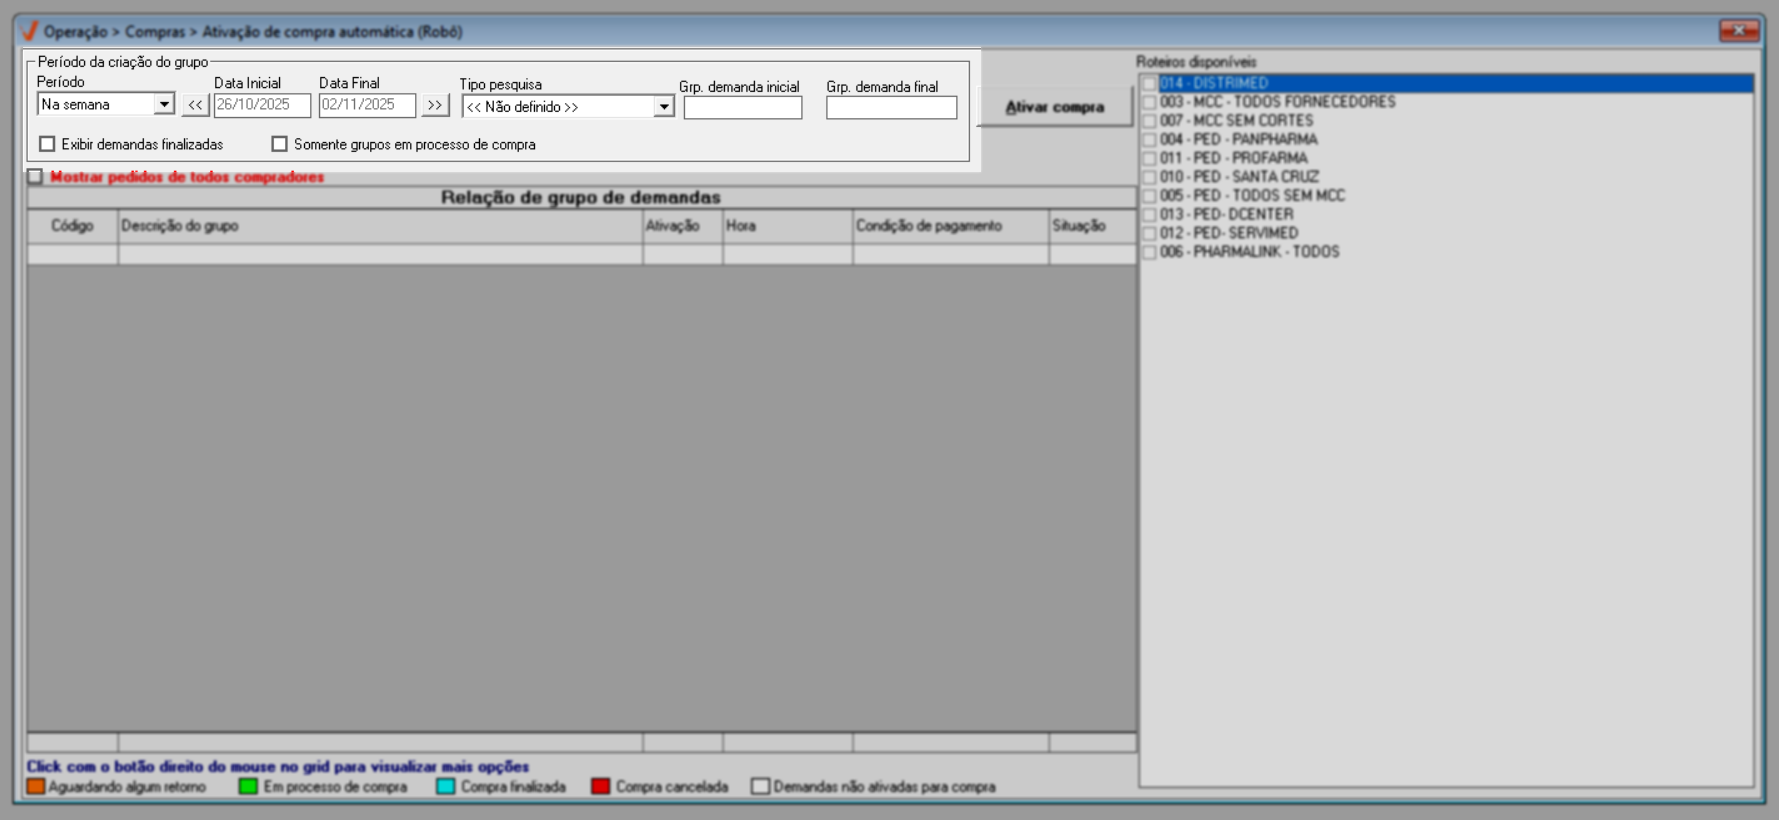The height and width of the screenshot is (820, 1779).
Task: Select the 004 - PED - PANPHARMA text
Action: 1238,140
